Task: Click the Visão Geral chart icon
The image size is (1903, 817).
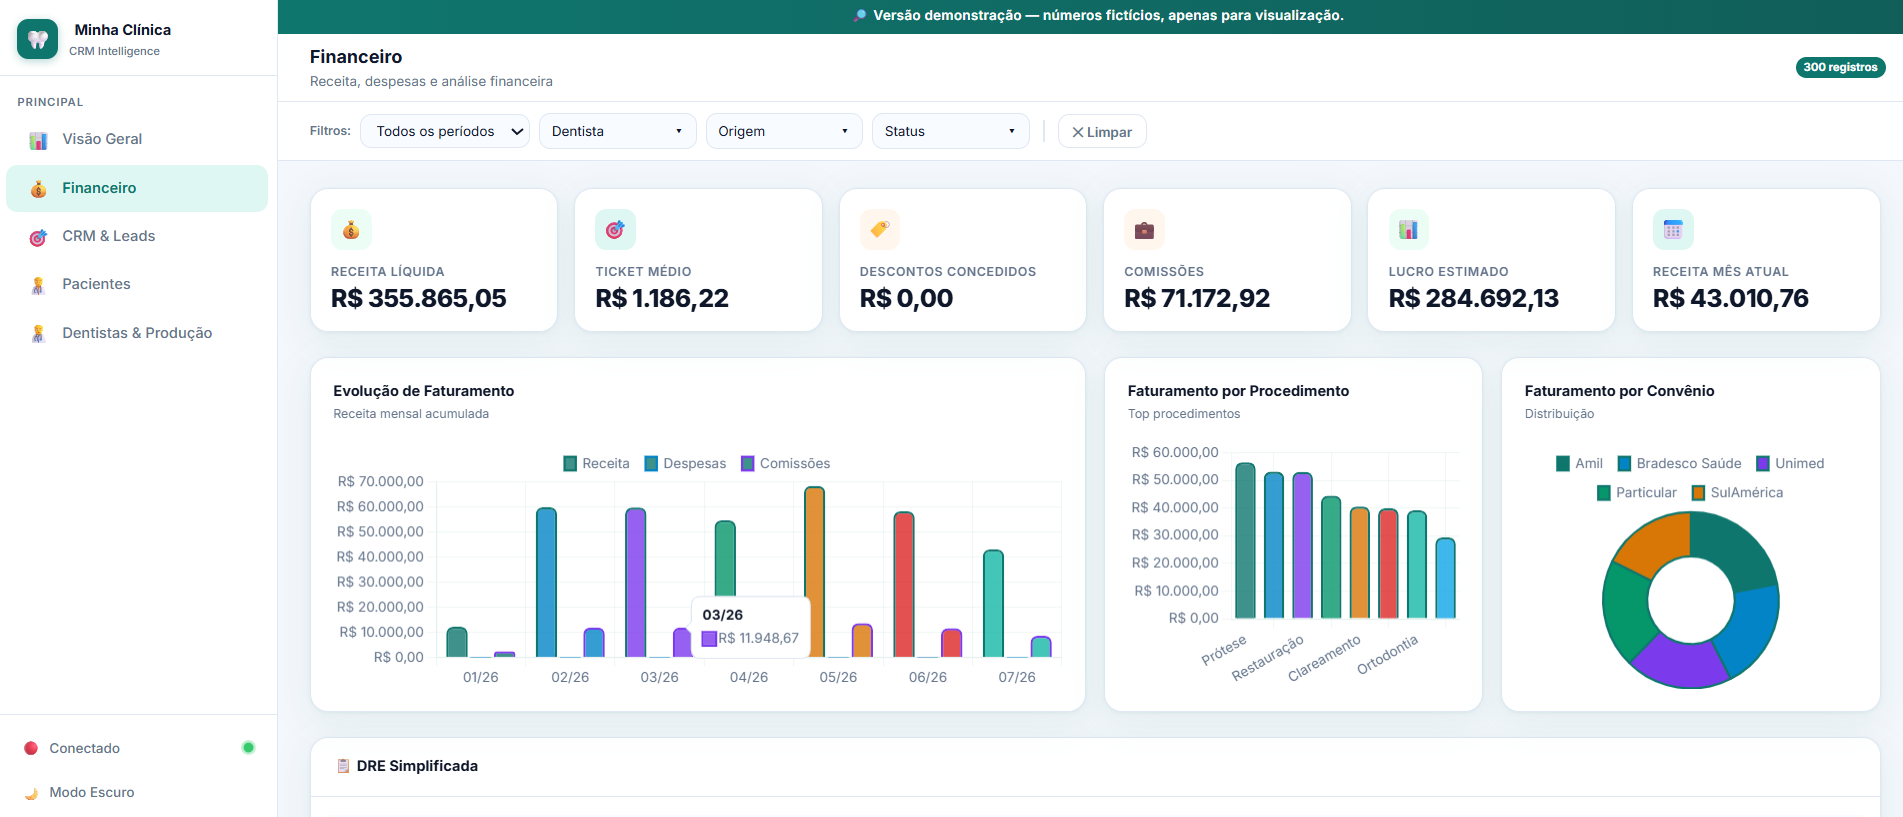Action: (38, 140)
